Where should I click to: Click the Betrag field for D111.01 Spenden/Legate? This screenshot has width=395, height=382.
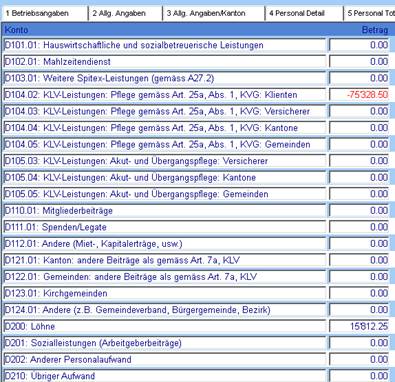[x=359, y=227]
